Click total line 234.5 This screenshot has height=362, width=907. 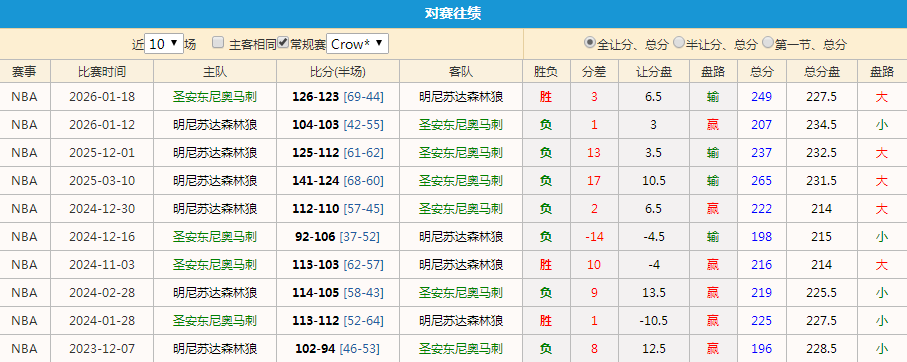822,124
